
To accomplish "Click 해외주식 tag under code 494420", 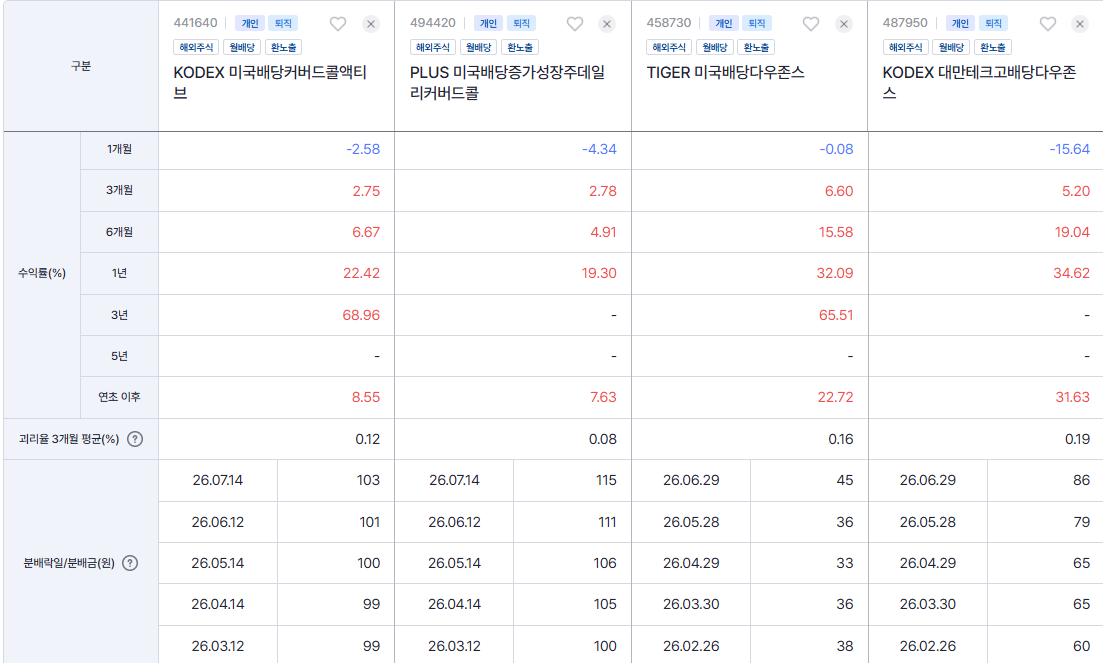I will [433, 47].
